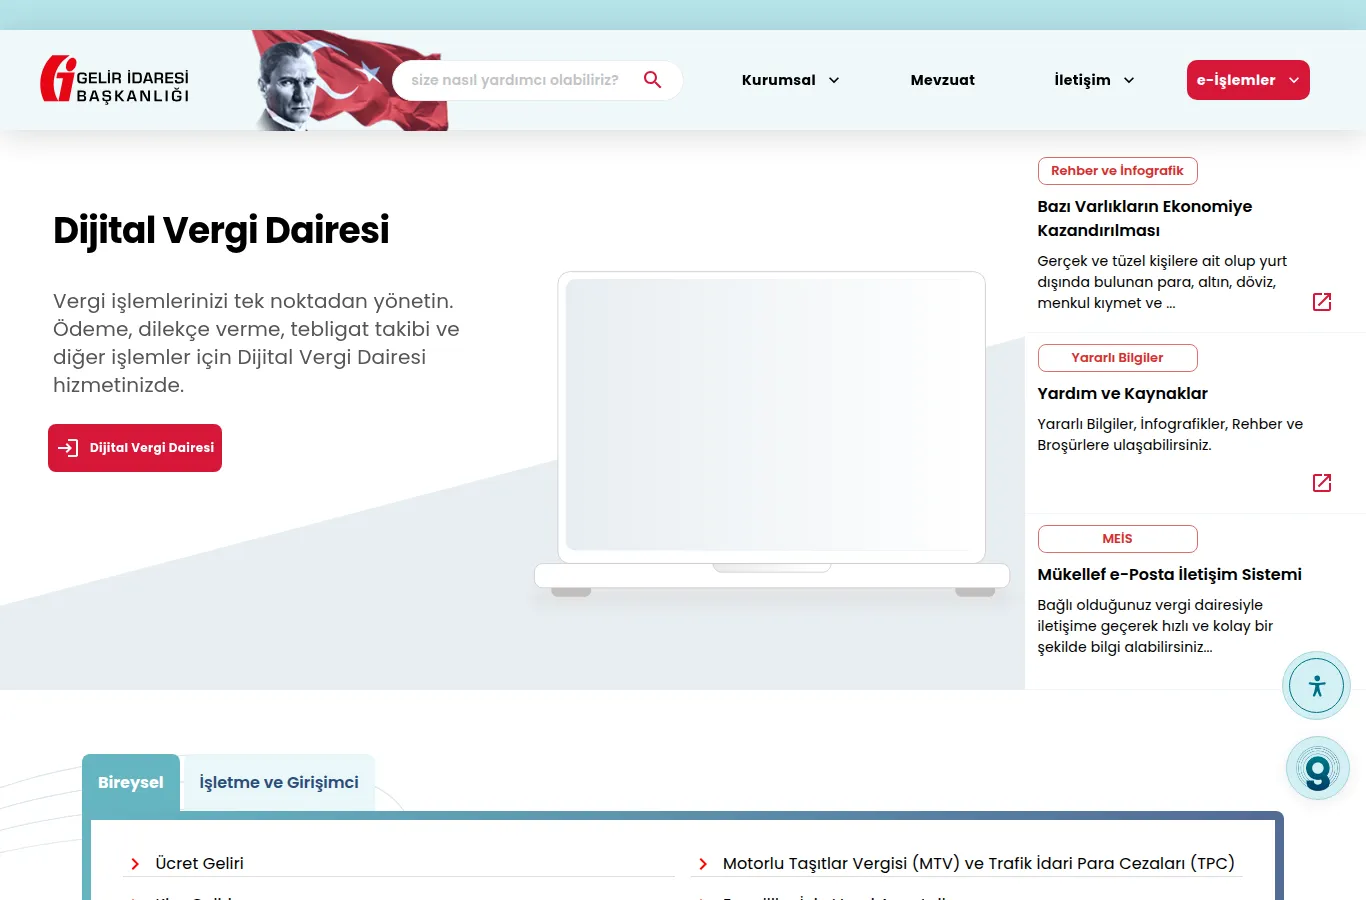Click the Atatürk and flag banner image

point(349,80)
